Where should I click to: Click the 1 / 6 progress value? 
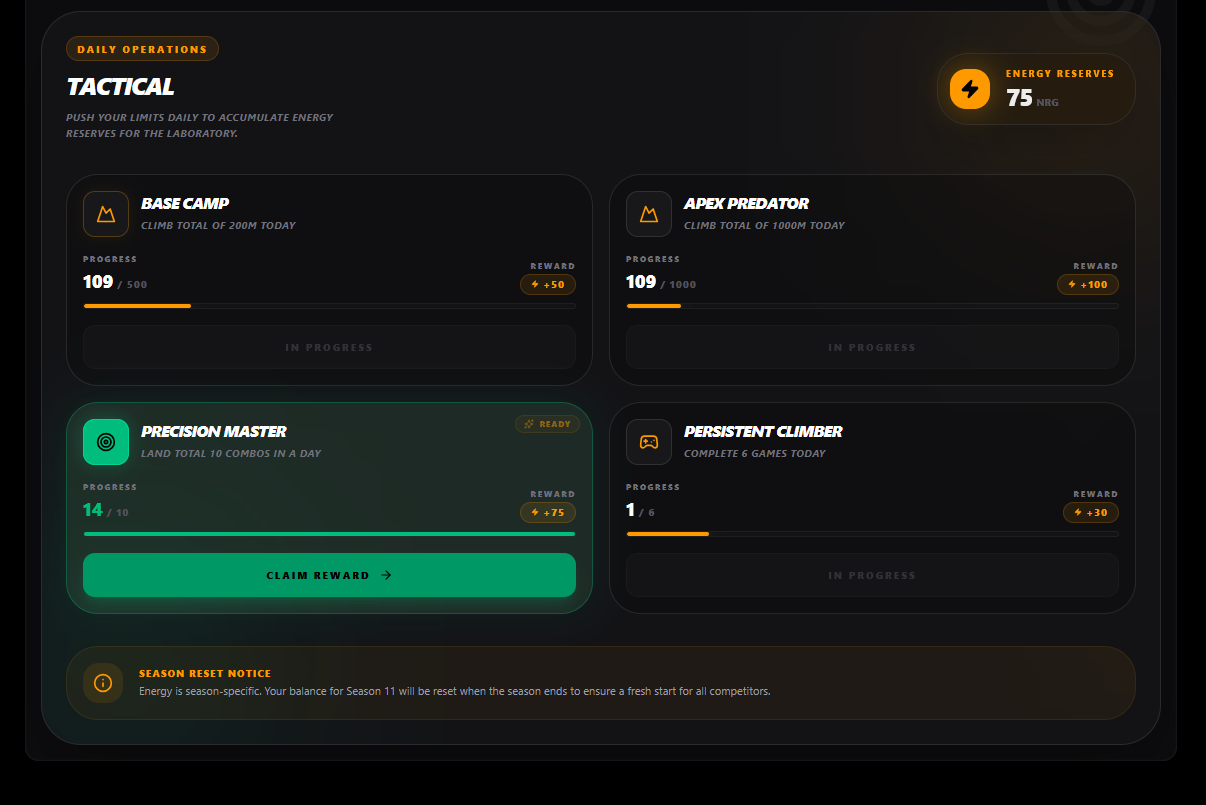pyautogui.click(x=640, y=511)
